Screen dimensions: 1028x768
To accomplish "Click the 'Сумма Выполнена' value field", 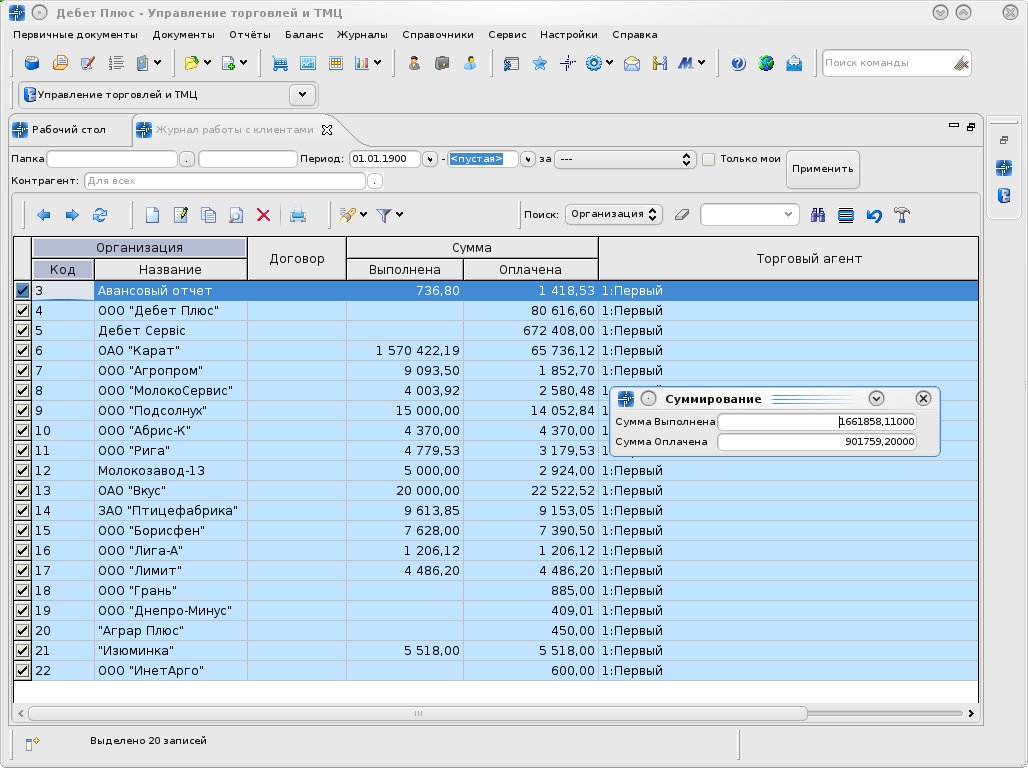I will (x=817, y=422).
